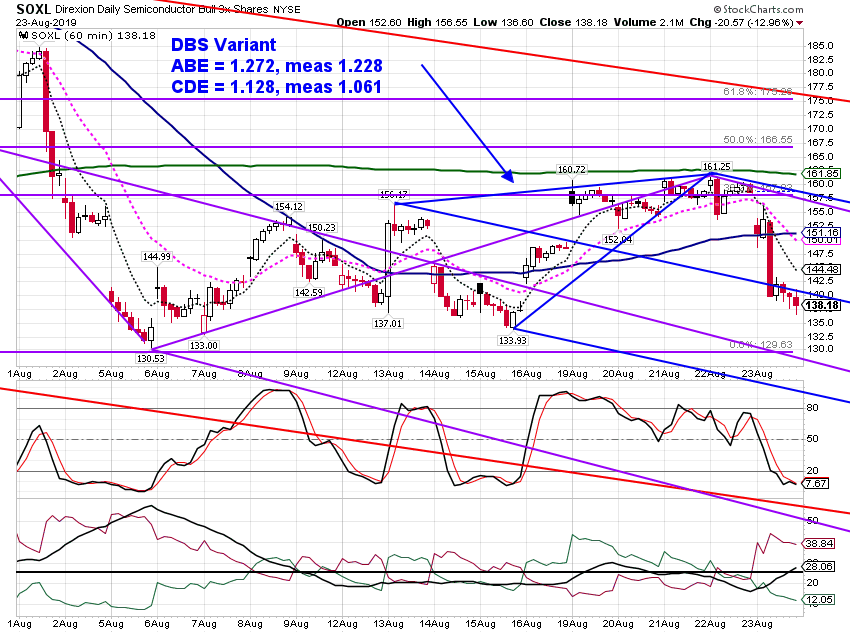Viewport: 850px width, 633px height.
Task: Click the 144.99 price label
Action: click(157, 256)
